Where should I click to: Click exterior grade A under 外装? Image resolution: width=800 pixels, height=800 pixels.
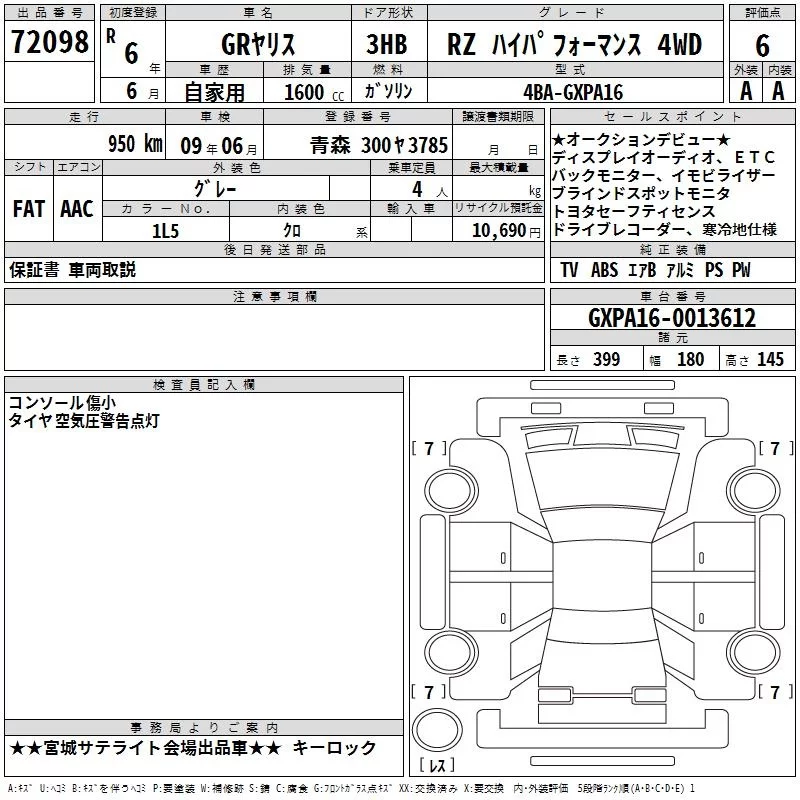tap(746, 91)
